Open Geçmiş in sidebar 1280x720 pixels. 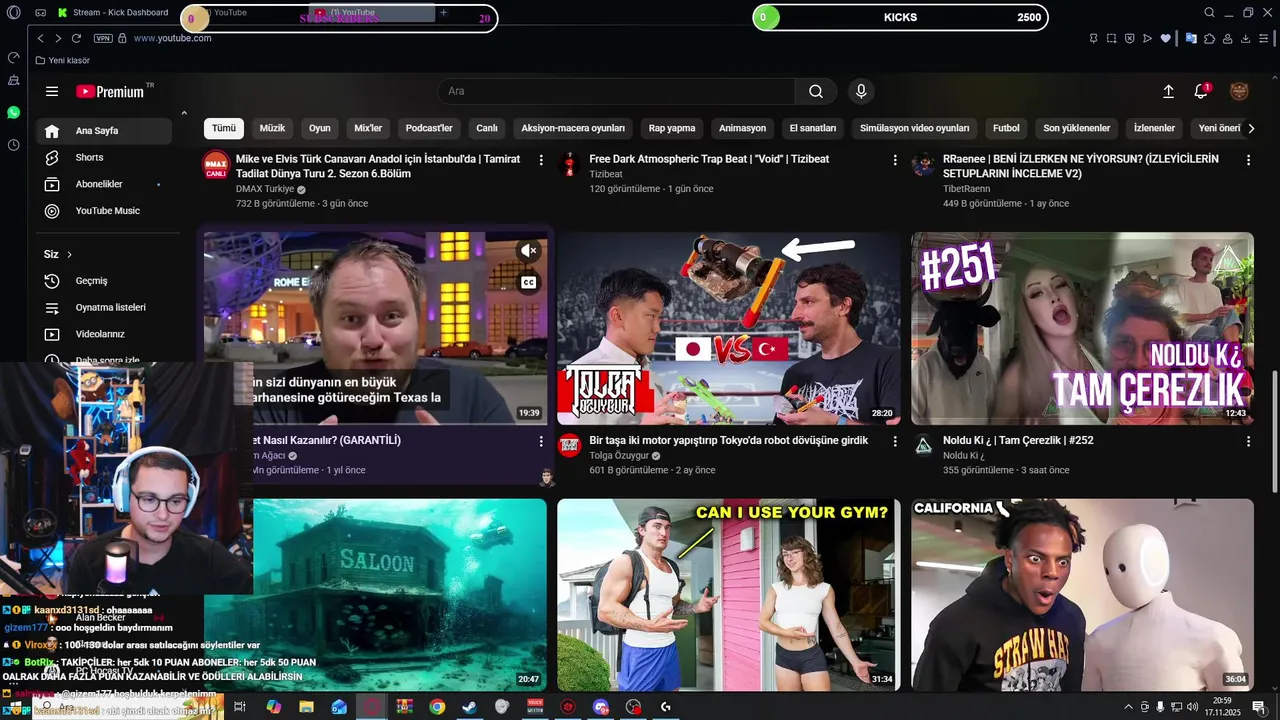[105, 281]
